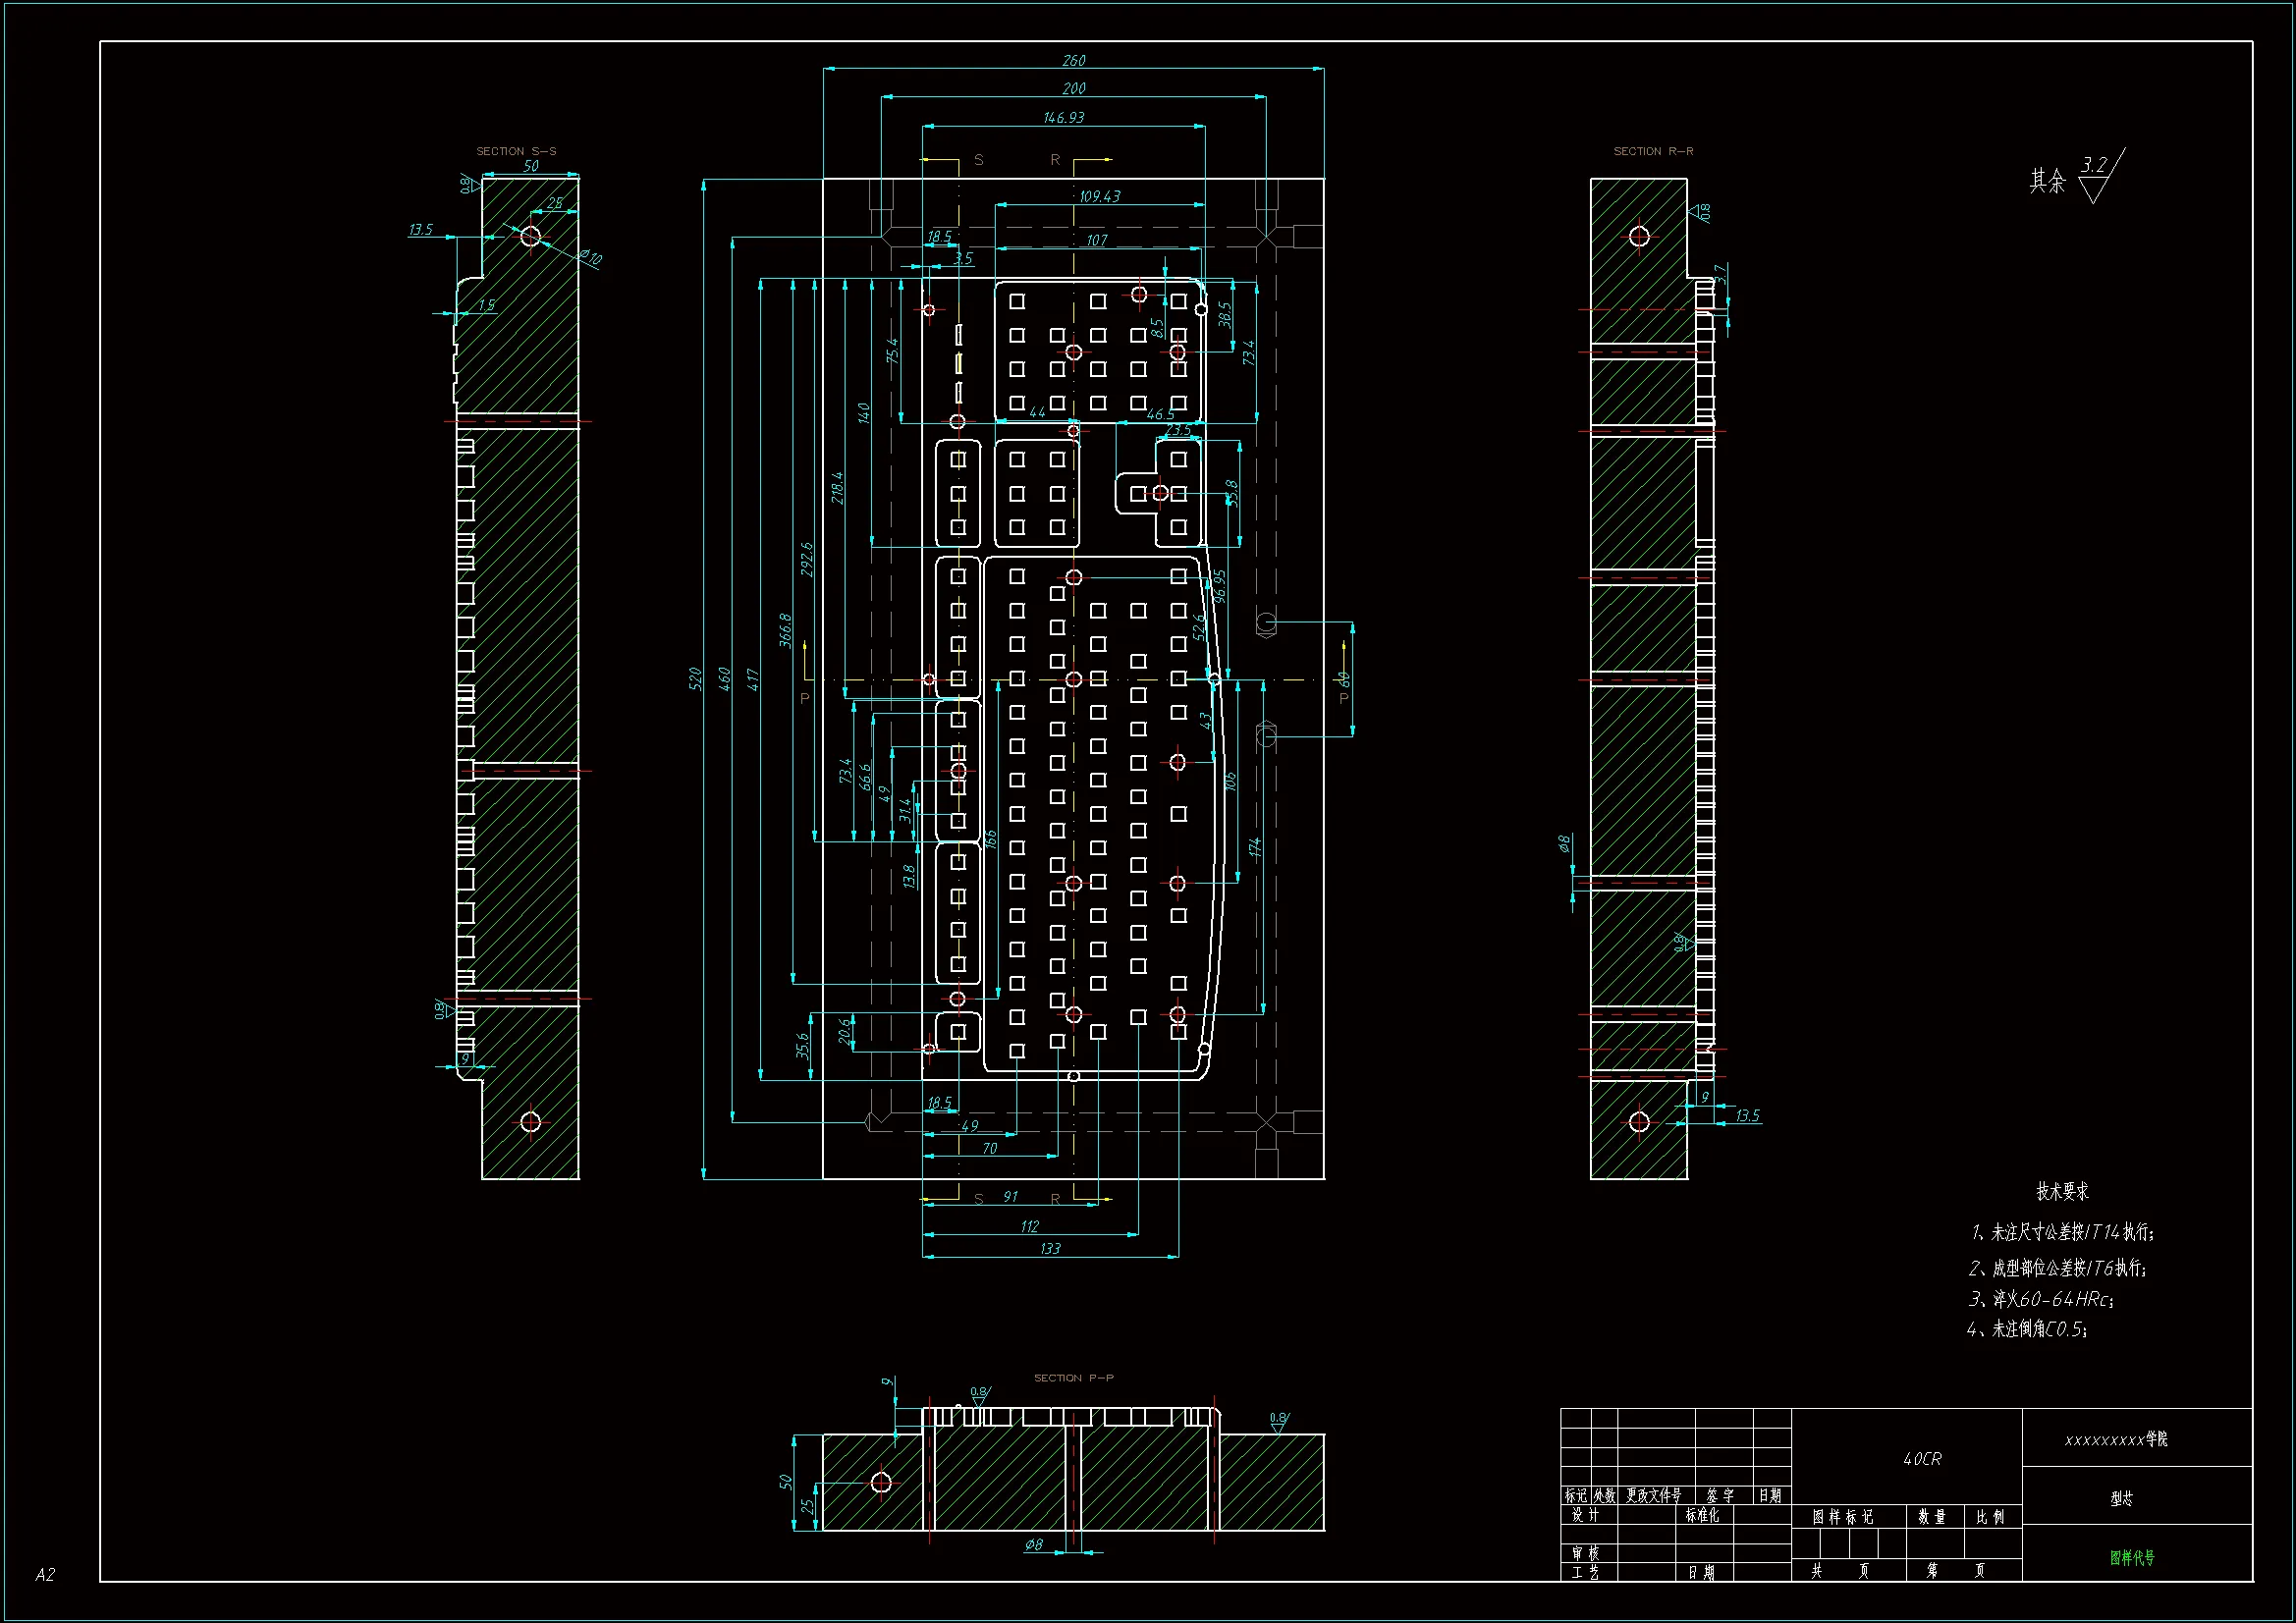
Task: Click the green 图样代号 text
Action: pyautogui.click(x=2132, y=1557)
